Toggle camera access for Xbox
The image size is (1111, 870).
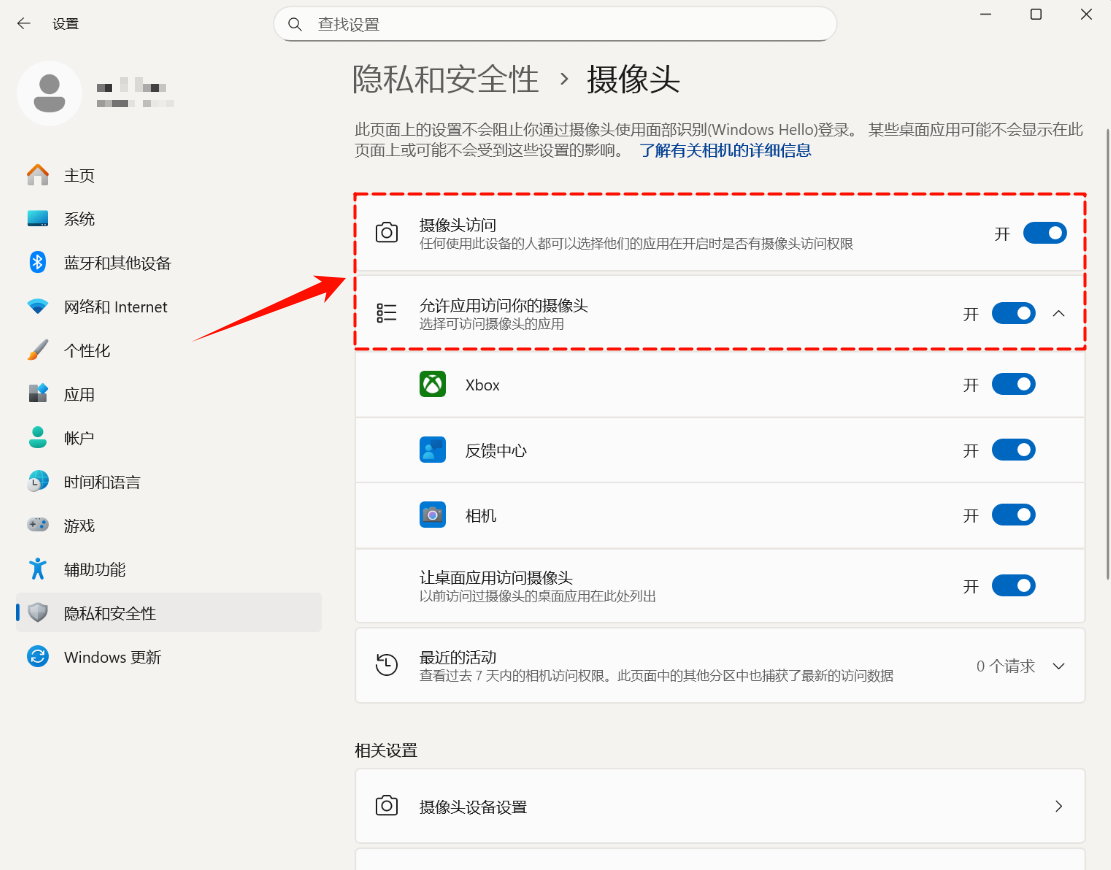point(1013,384)
